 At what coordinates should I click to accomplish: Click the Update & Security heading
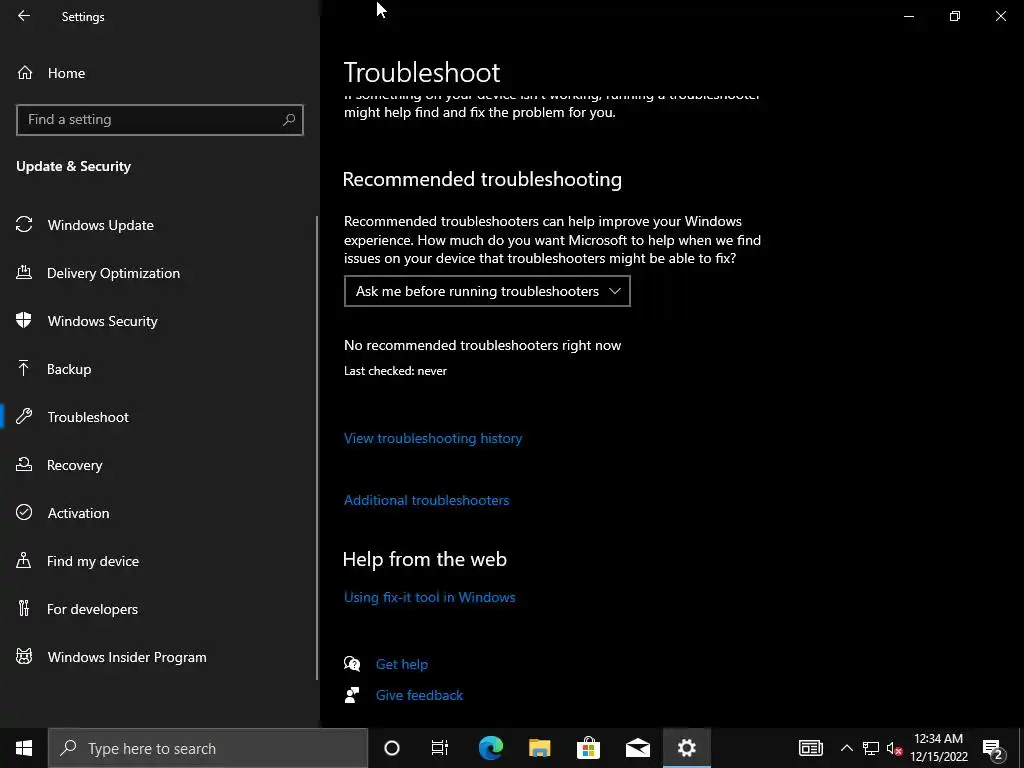pos(74,167)
